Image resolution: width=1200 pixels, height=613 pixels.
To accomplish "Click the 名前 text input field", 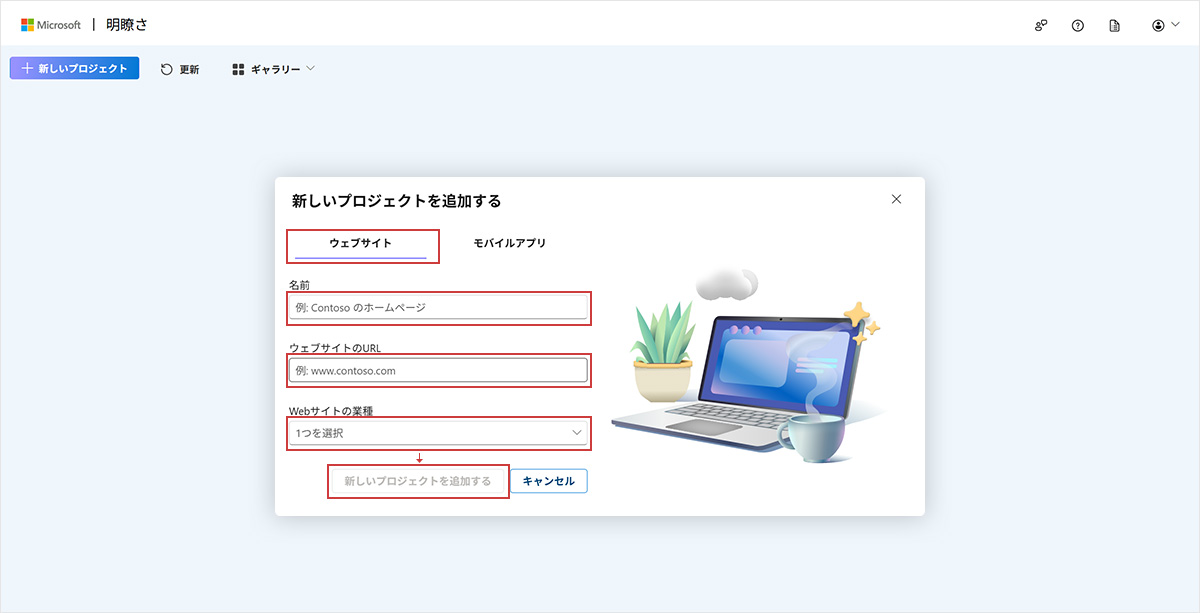I will [438, 307].
